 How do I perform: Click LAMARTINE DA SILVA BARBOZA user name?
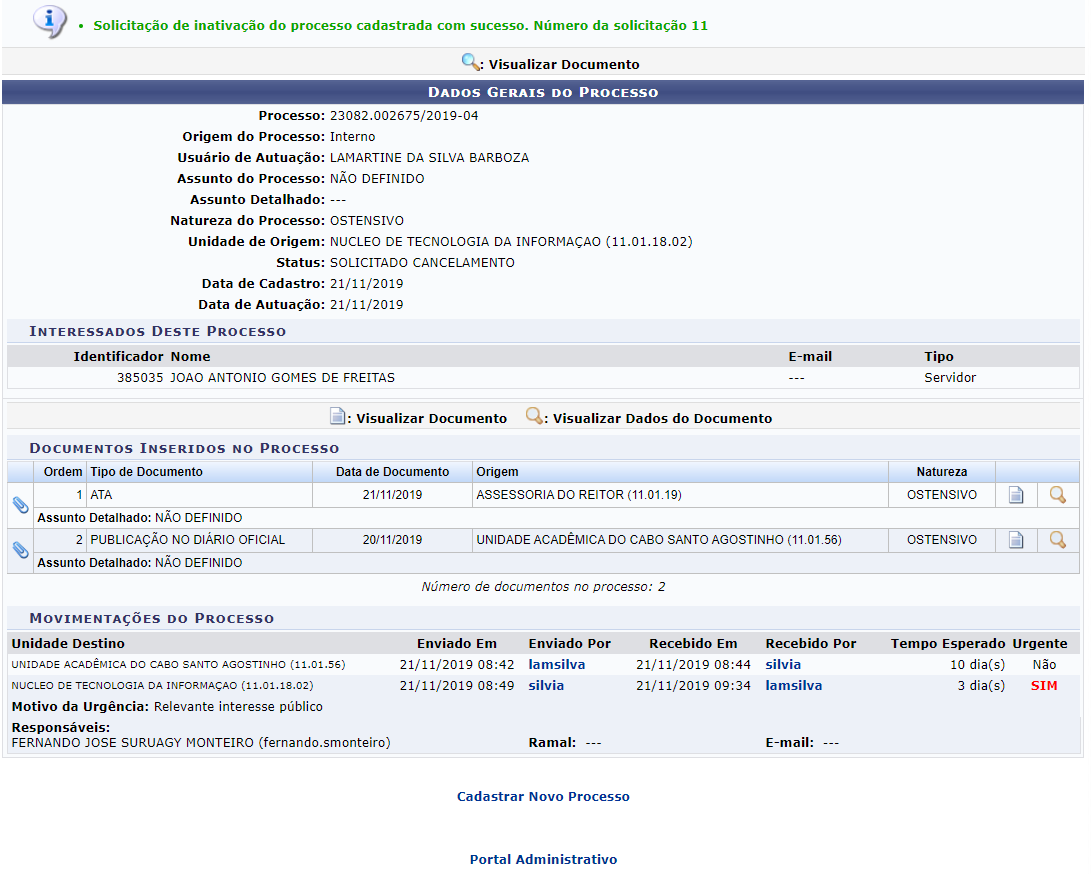click(x=429, y=157)
